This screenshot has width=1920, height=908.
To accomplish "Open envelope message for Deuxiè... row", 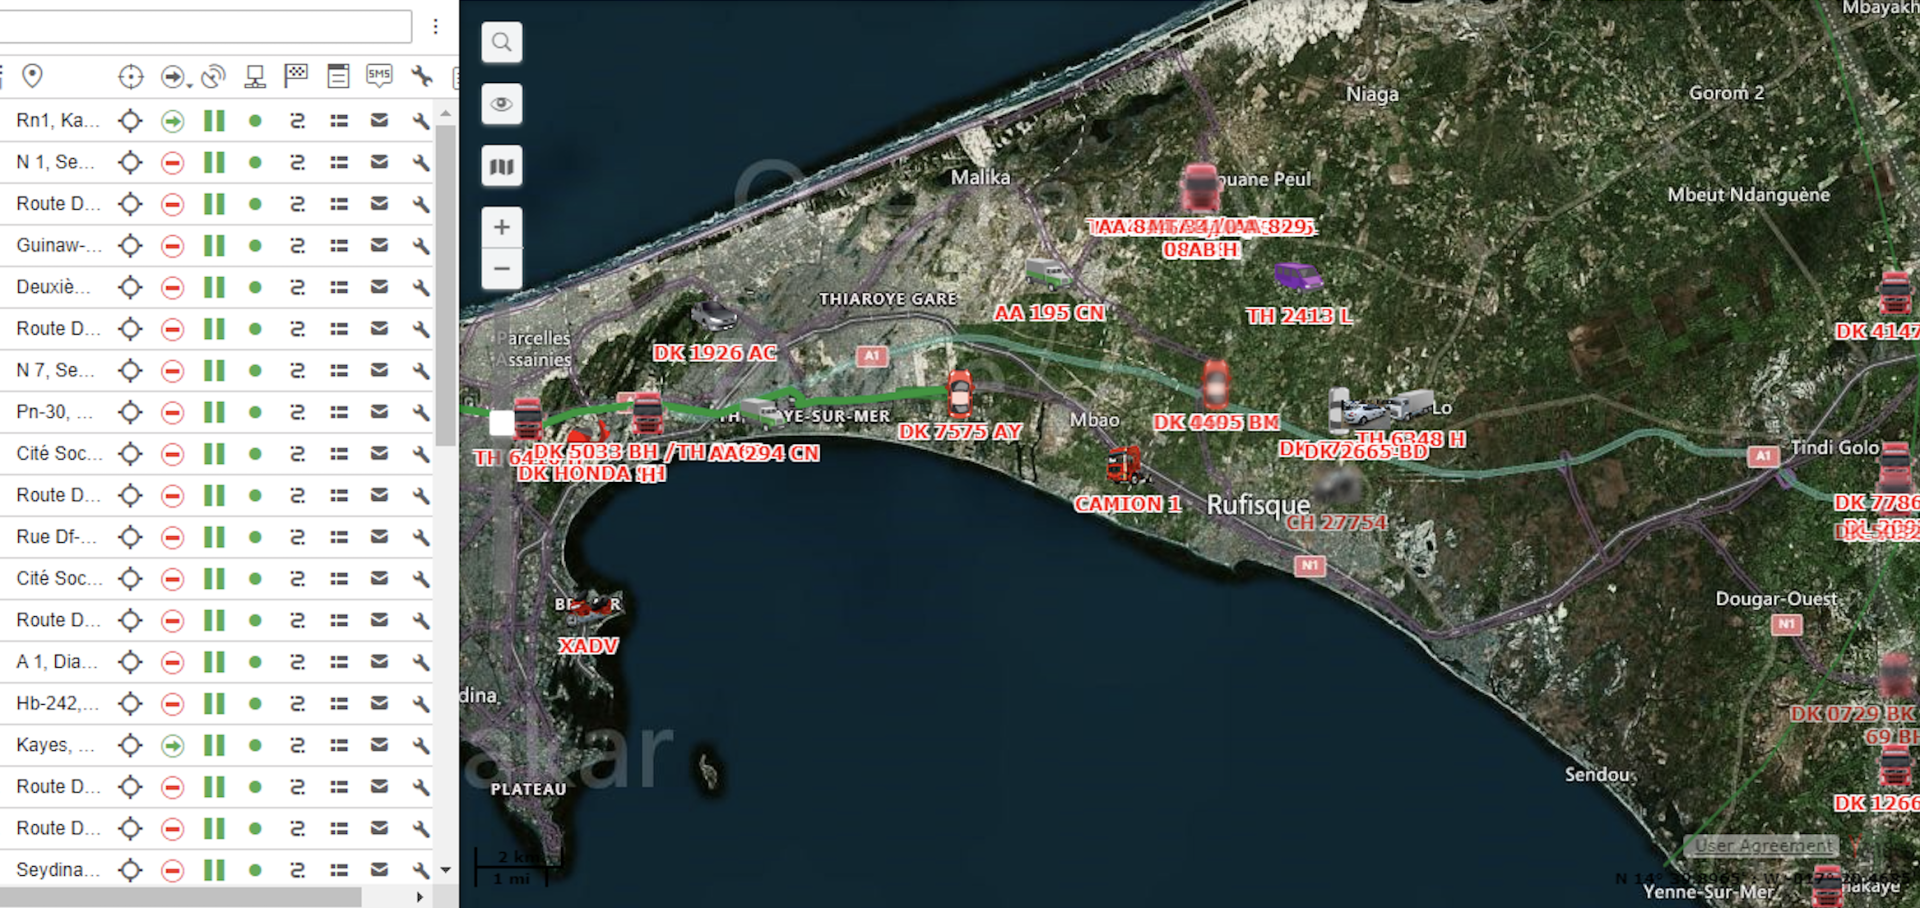I will pos(379,287).
